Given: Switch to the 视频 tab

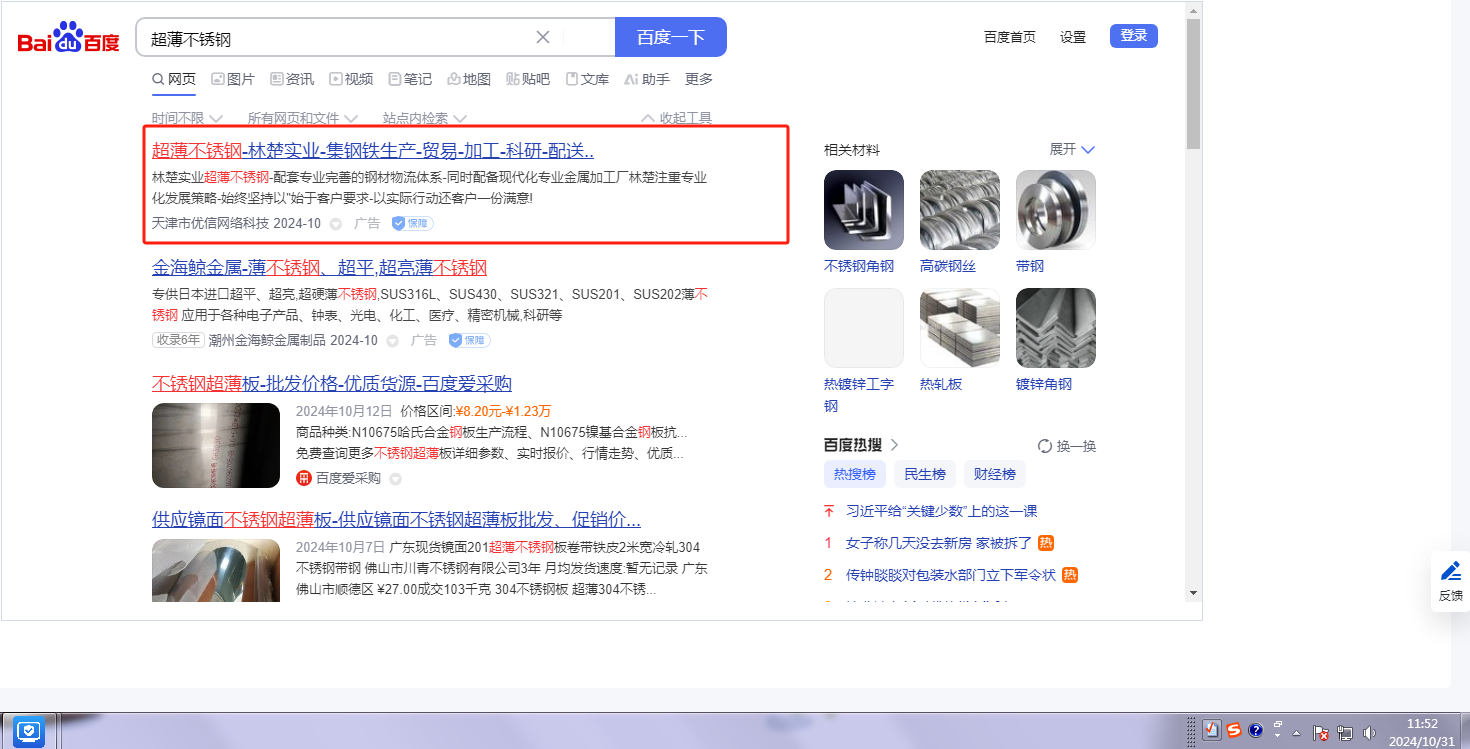Looking at the screenshot, I should tap(351, 79).
